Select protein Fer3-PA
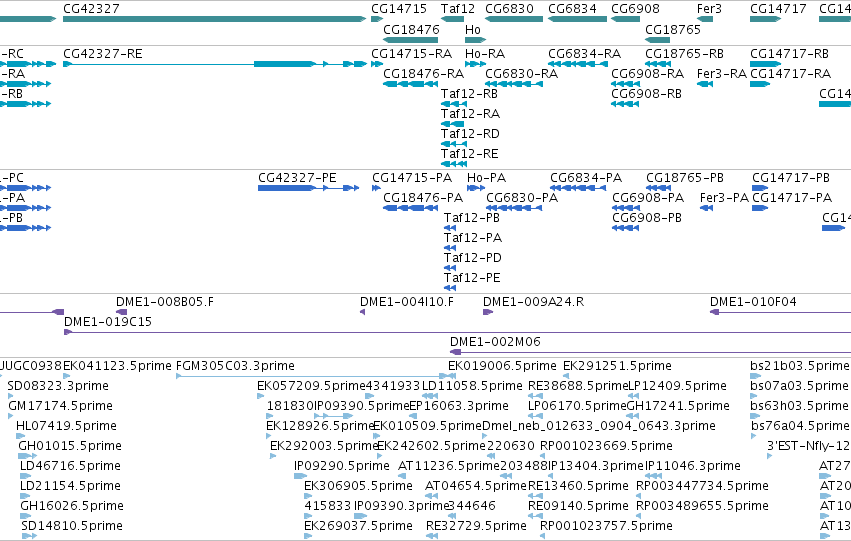The width and height of the screenshot is (851, 541). pyautogui.click(x=724, y=198)
